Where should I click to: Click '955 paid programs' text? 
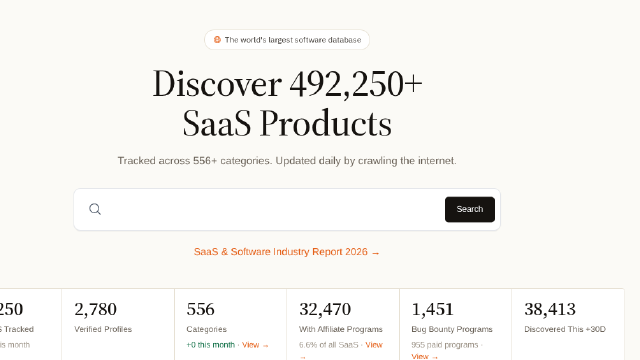(x=444, y=345)
